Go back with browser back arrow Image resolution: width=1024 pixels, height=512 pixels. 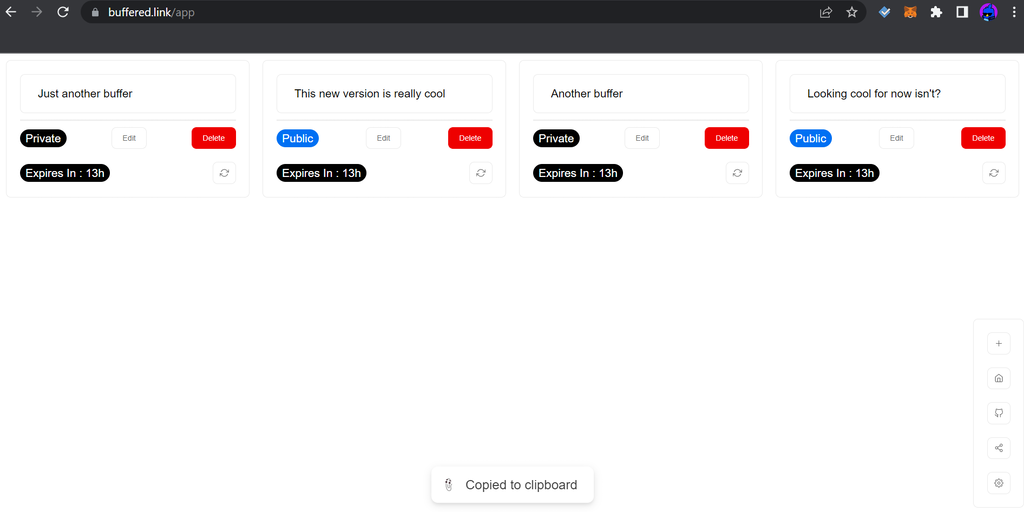(x=11, y=12)
